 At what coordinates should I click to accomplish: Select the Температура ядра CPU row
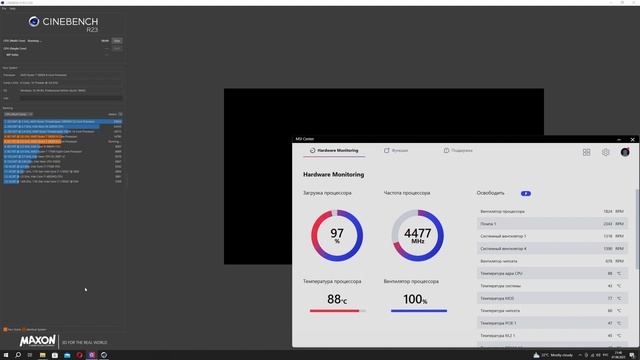[552, 273]
